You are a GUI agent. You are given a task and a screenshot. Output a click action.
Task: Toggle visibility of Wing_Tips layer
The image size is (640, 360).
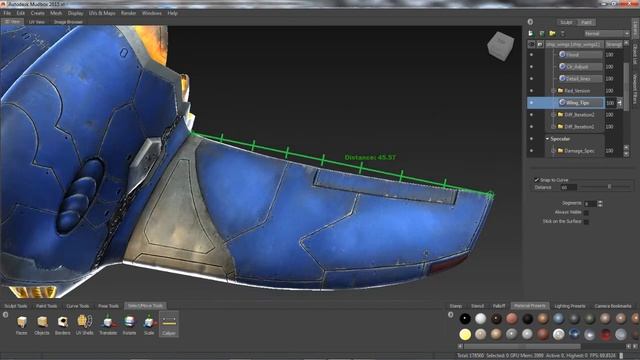[x=531, y=103]
